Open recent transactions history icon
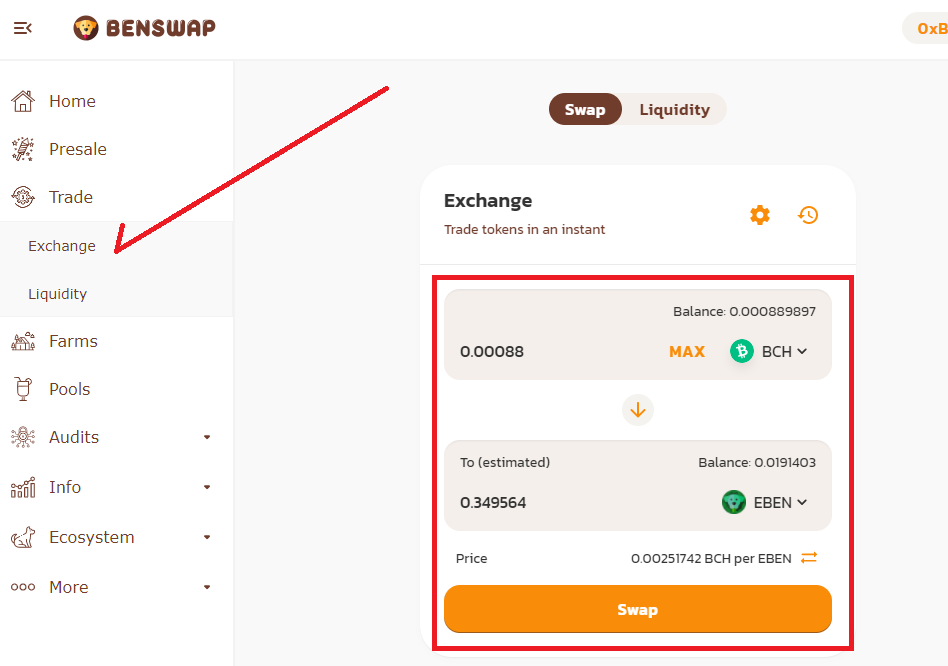This screenshot has height=666, width=948. [808, 215]
